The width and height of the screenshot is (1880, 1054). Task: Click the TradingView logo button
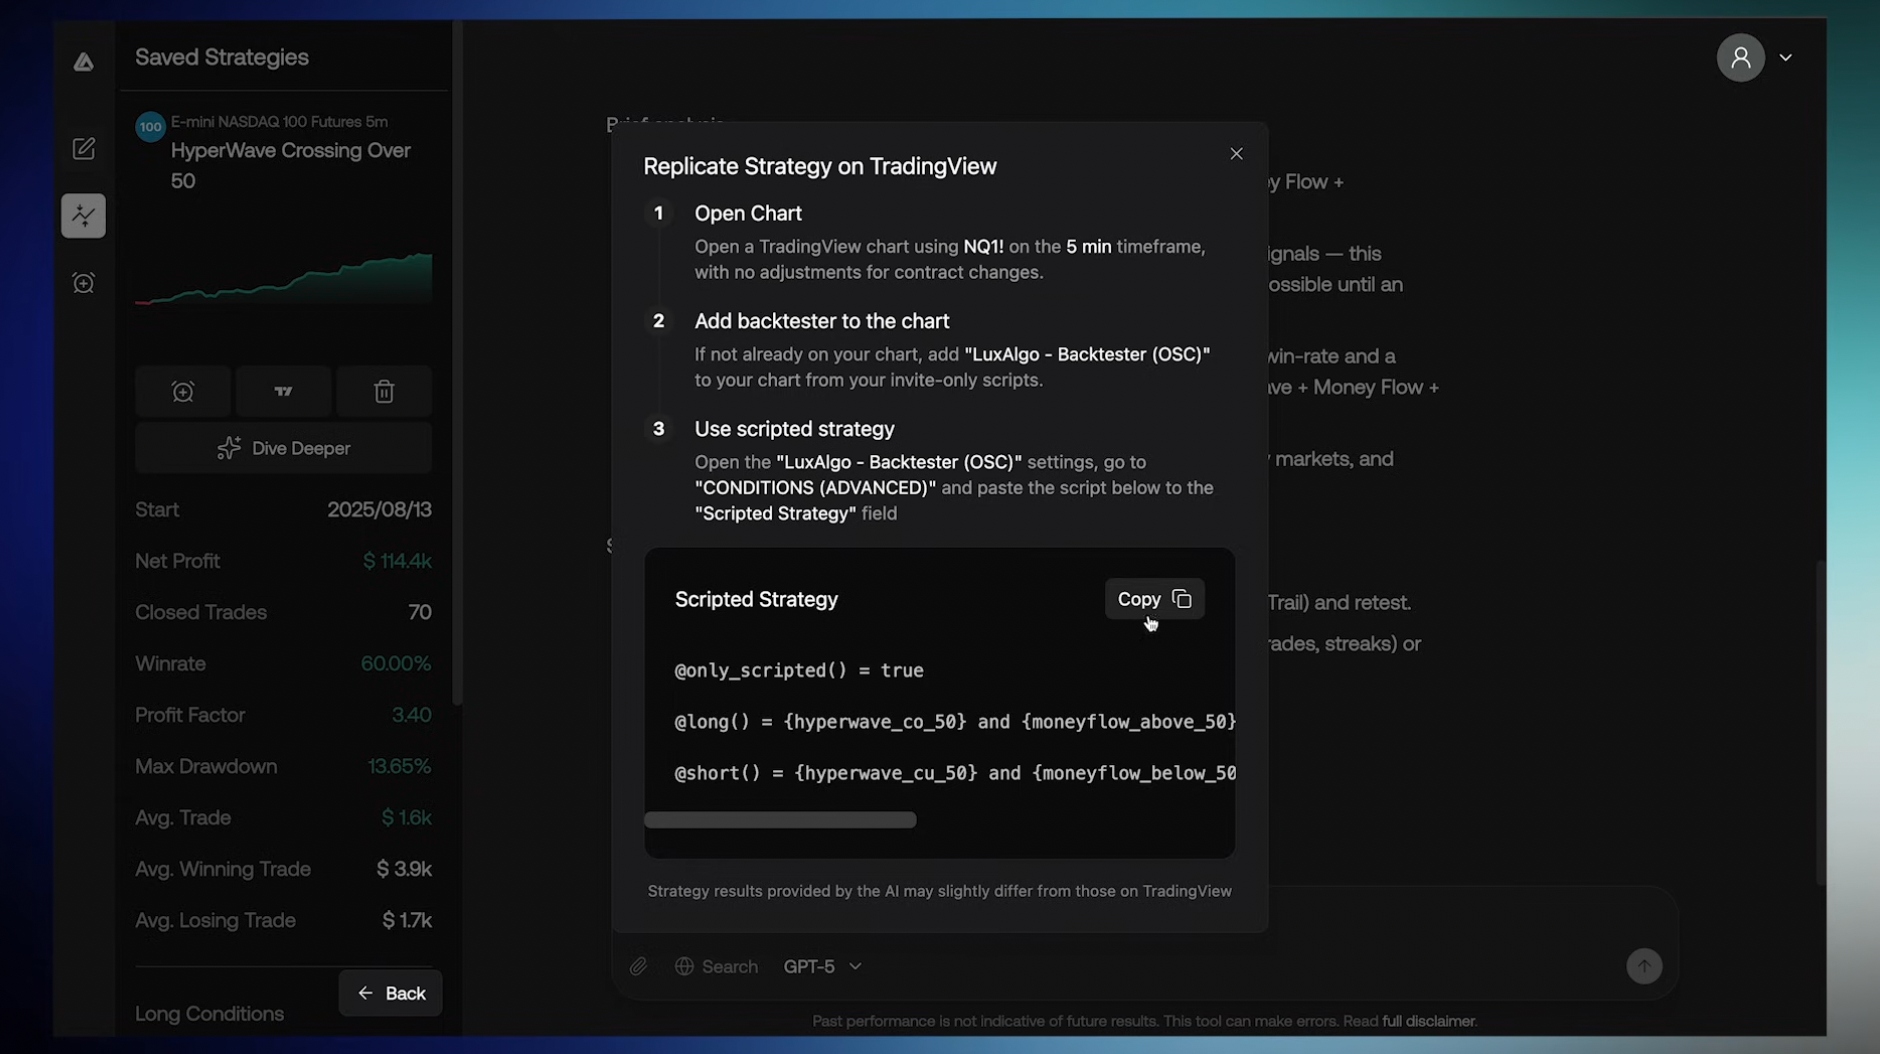tap(283, 392)
